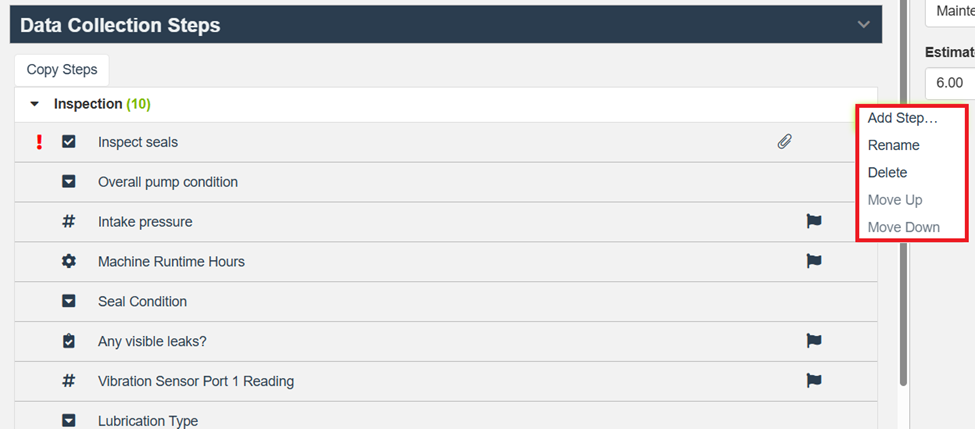
Task: Collapse the Inspection group triangle
Action: [x=35, y=104]
